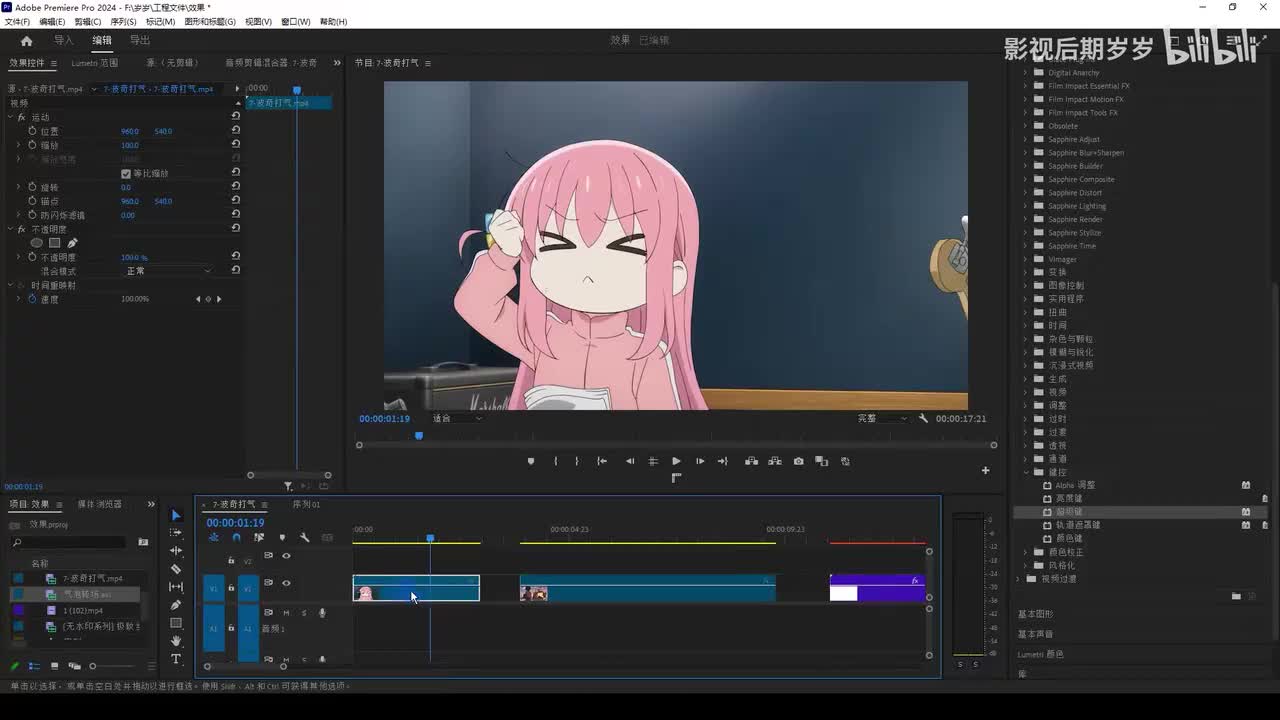Open the 文件(F) menu
1280x720 pixels.
tap(17, 21)
